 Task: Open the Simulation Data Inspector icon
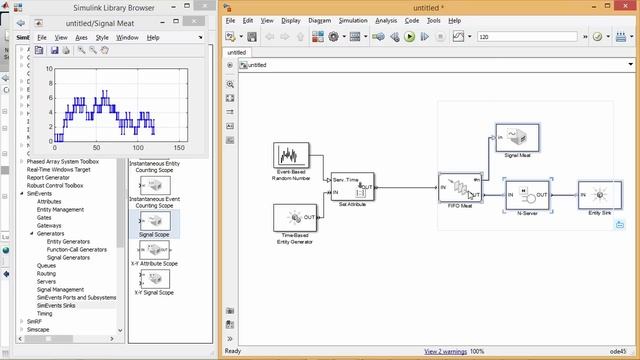pyautogui.click(x=458, y=37)
